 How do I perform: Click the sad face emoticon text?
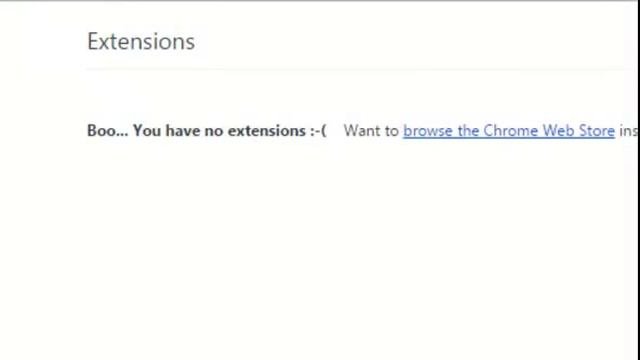318,131
